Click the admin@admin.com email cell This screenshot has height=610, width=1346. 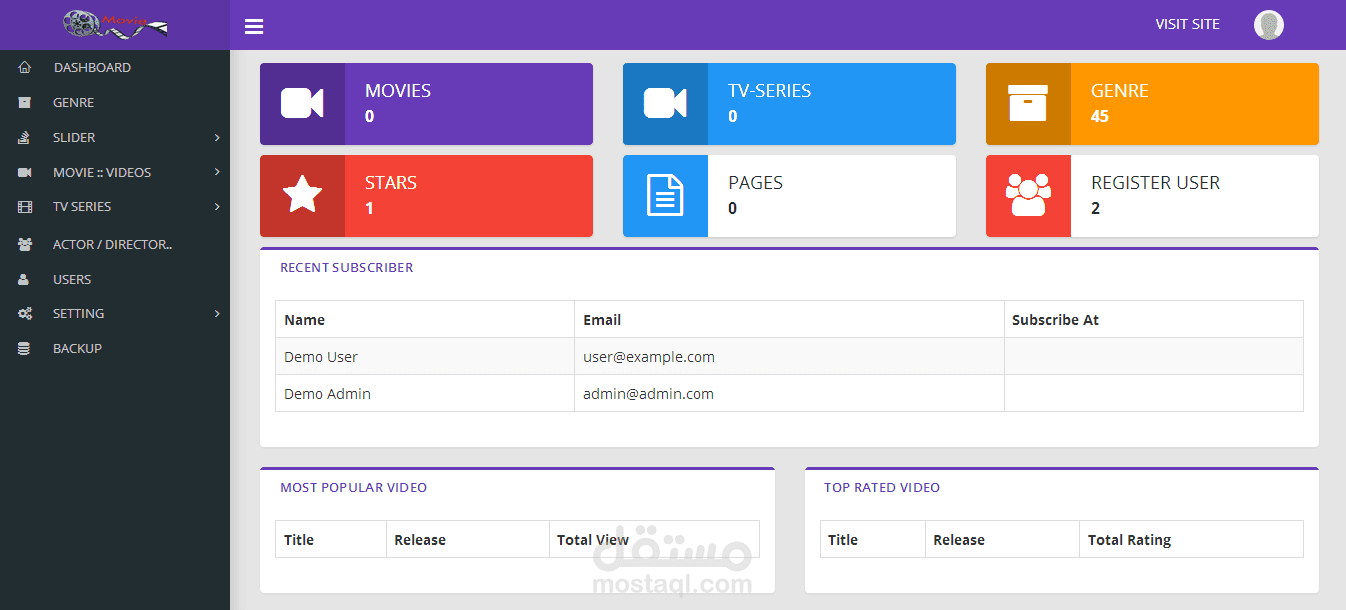(789, 394)
